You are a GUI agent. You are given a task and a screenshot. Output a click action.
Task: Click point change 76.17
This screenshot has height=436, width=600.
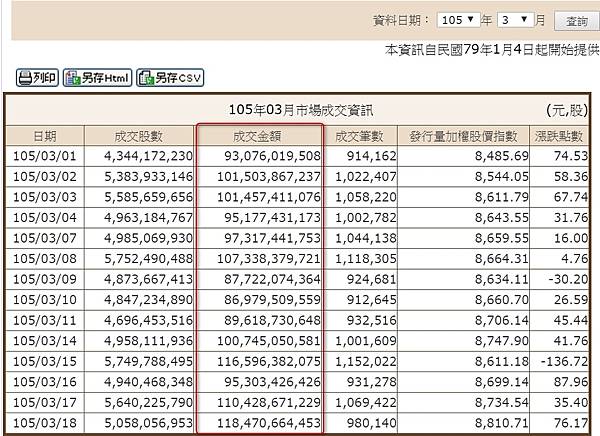571,423
